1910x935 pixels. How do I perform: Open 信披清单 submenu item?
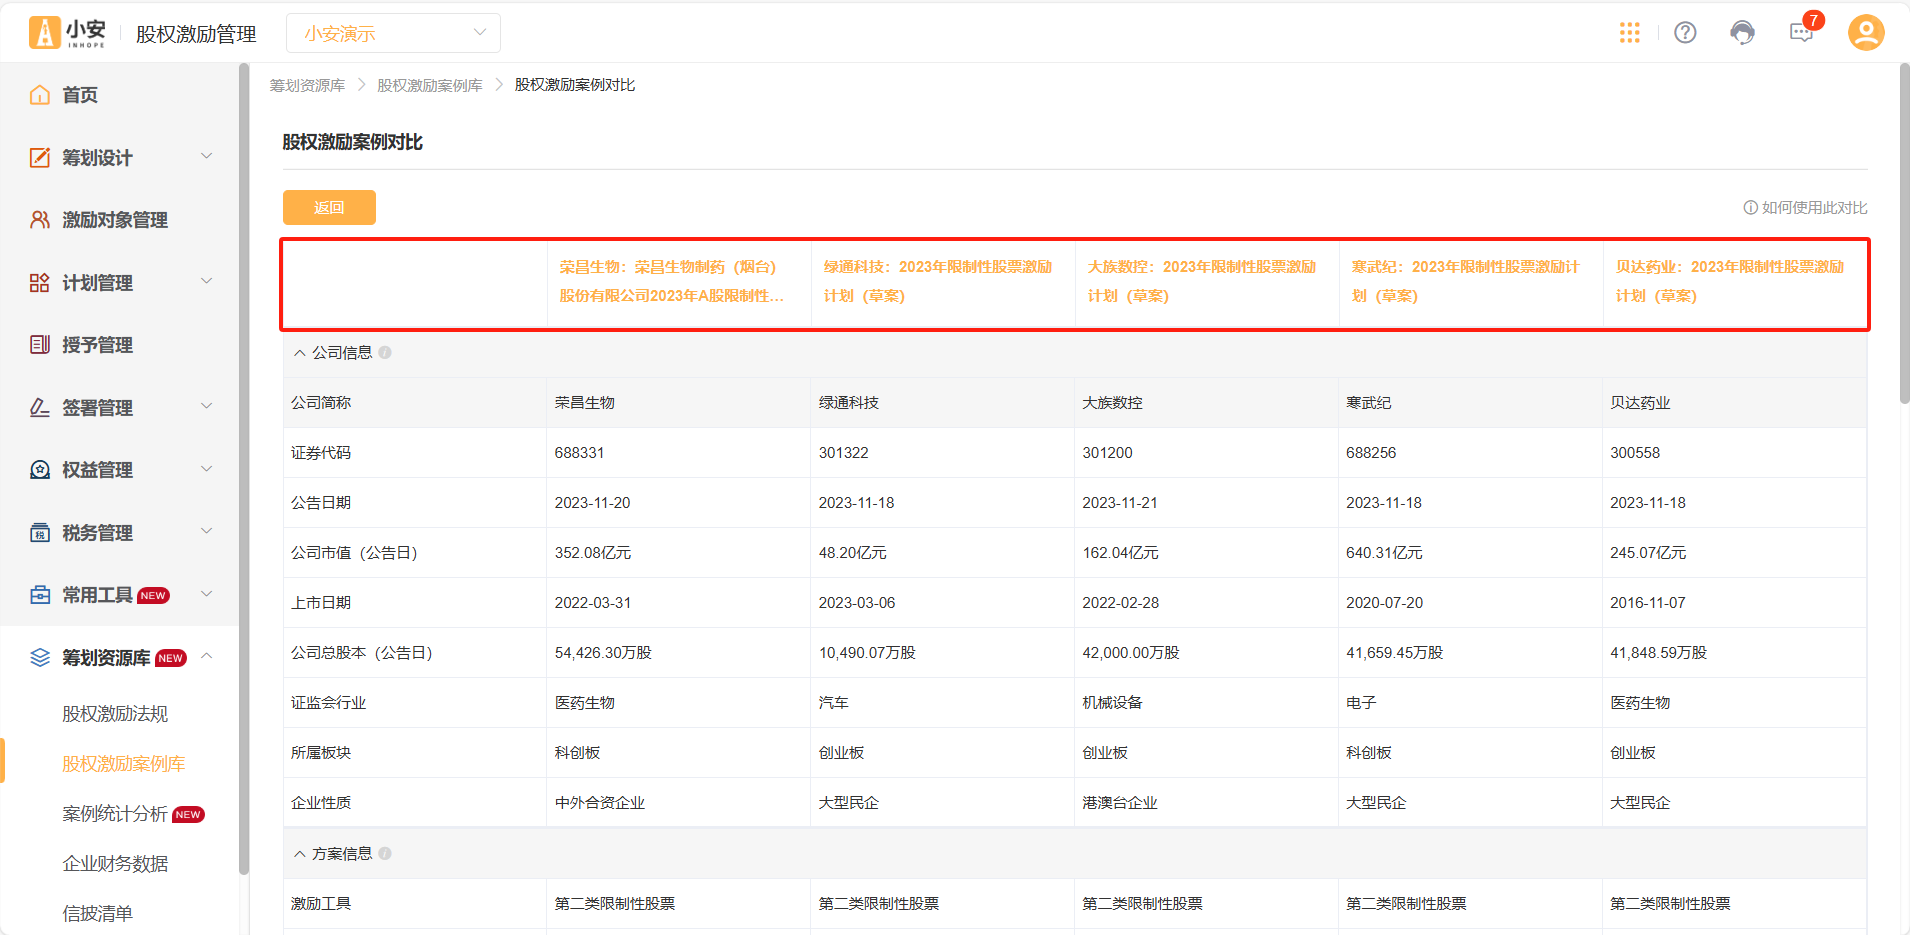pyautogui.click(x=97, y=913)
